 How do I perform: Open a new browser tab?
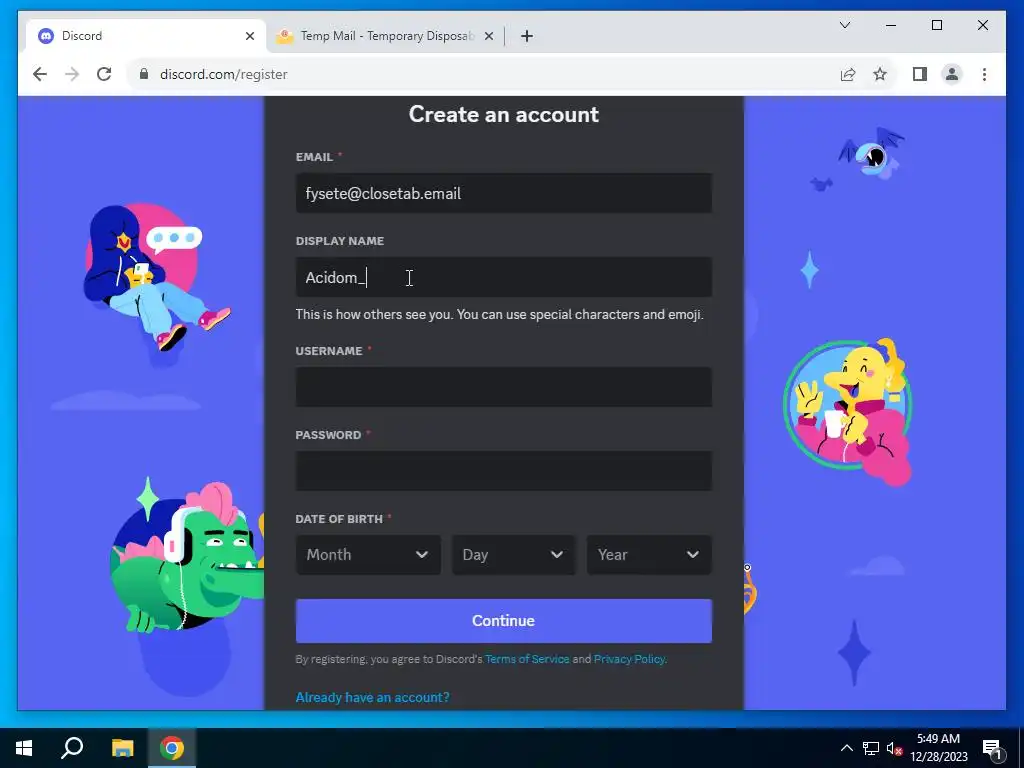tap(527, 36)
